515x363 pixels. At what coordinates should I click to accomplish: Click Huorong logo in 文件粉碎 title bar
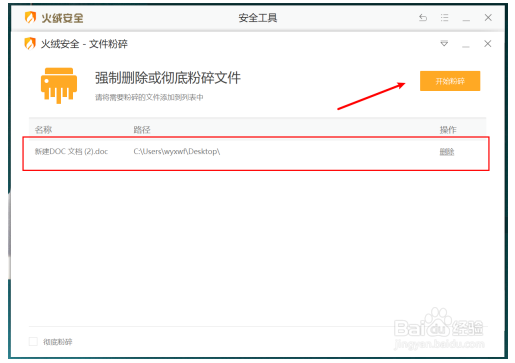30,43
